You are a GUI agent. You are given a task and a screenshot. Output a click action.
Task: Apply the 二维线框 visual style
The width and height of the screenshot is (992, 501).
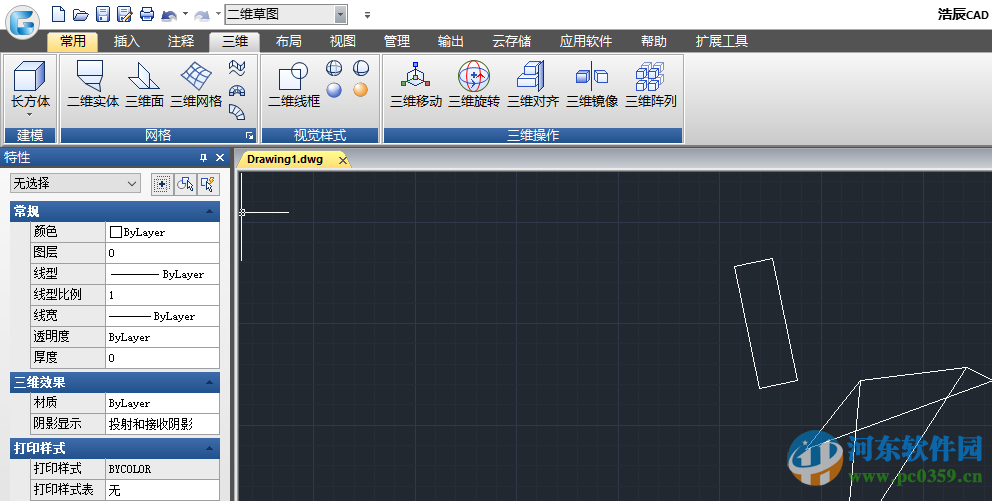click(294, 84)
